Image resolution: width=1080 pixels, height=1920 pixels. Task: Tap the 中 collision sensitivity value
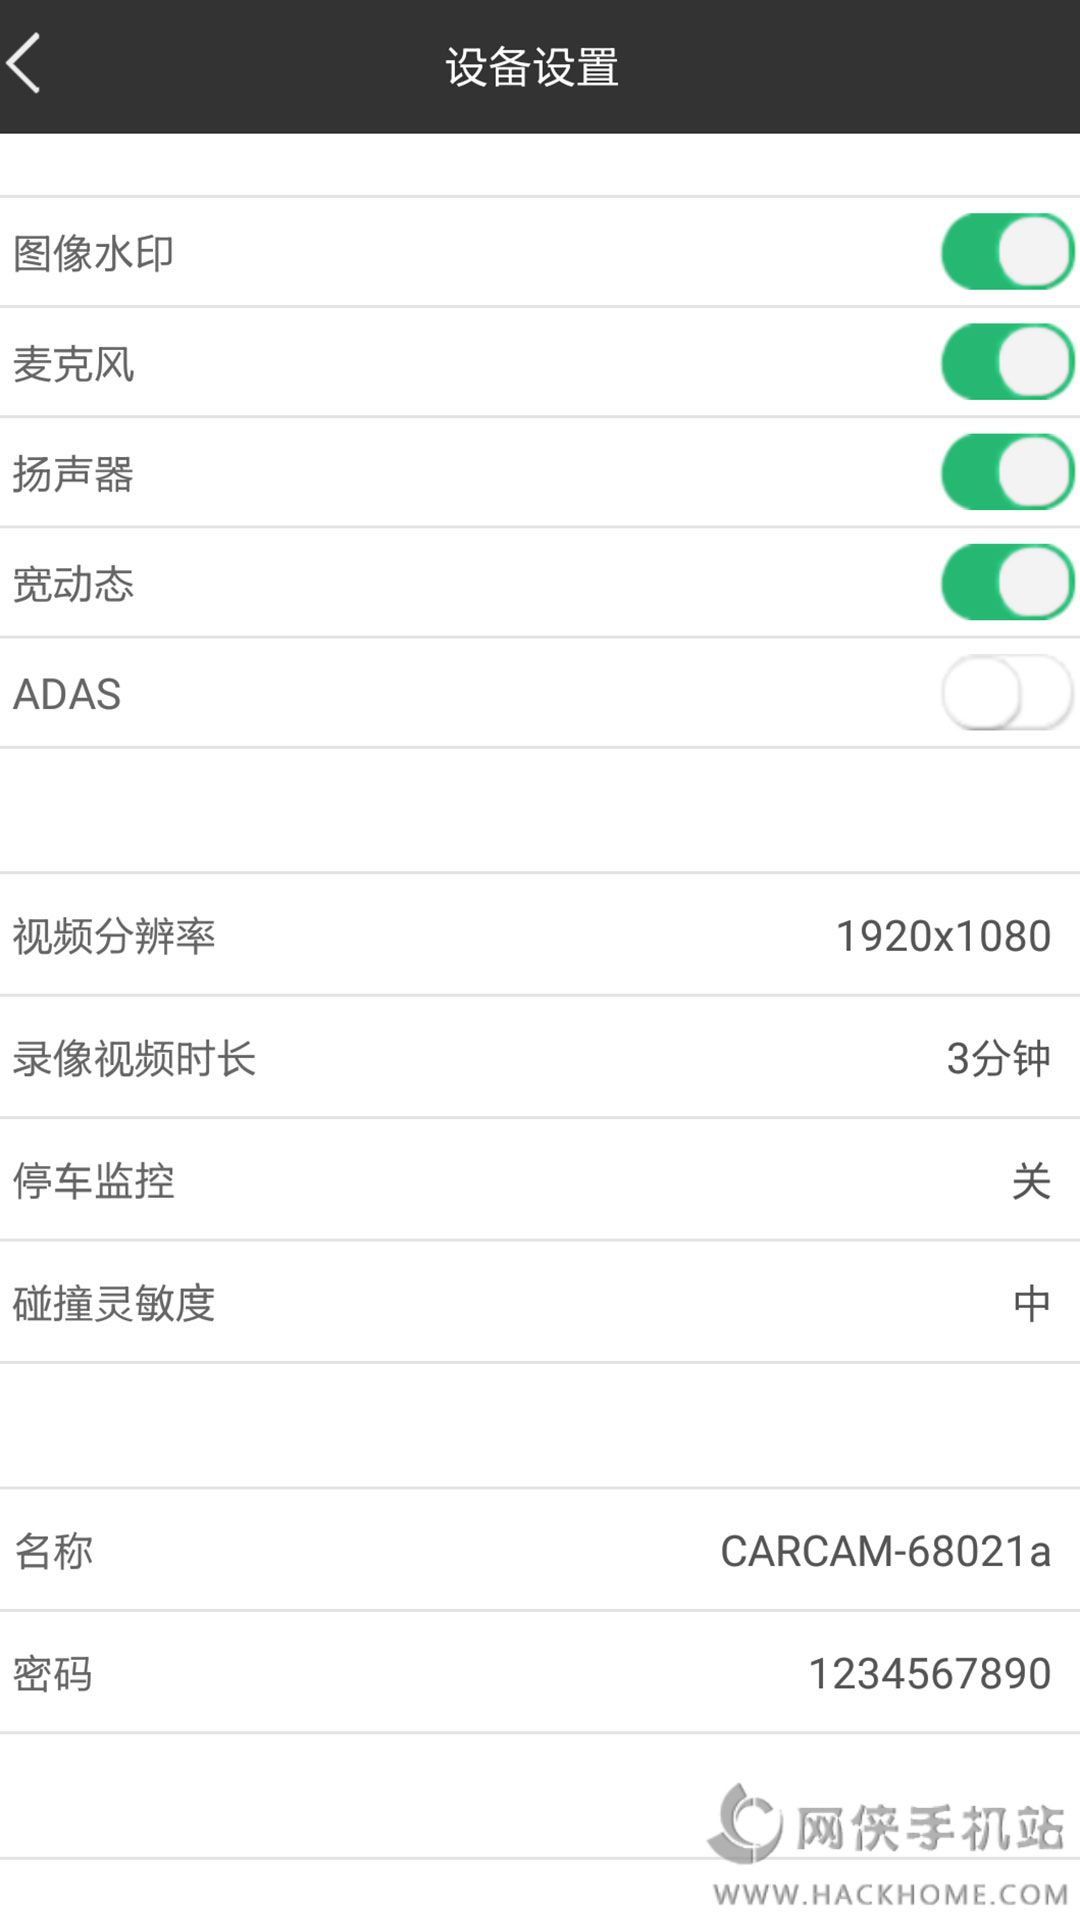1031,1303
